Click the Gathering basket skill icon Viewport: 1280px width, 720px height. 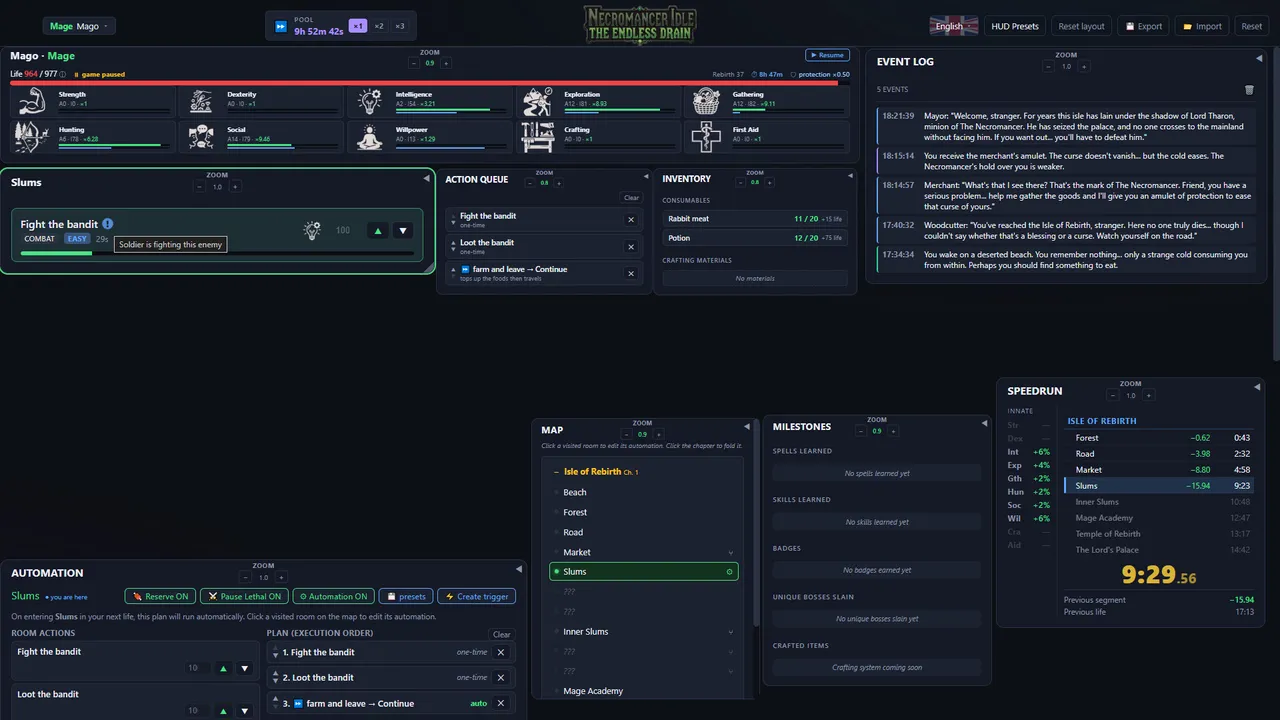coord(707,102)
